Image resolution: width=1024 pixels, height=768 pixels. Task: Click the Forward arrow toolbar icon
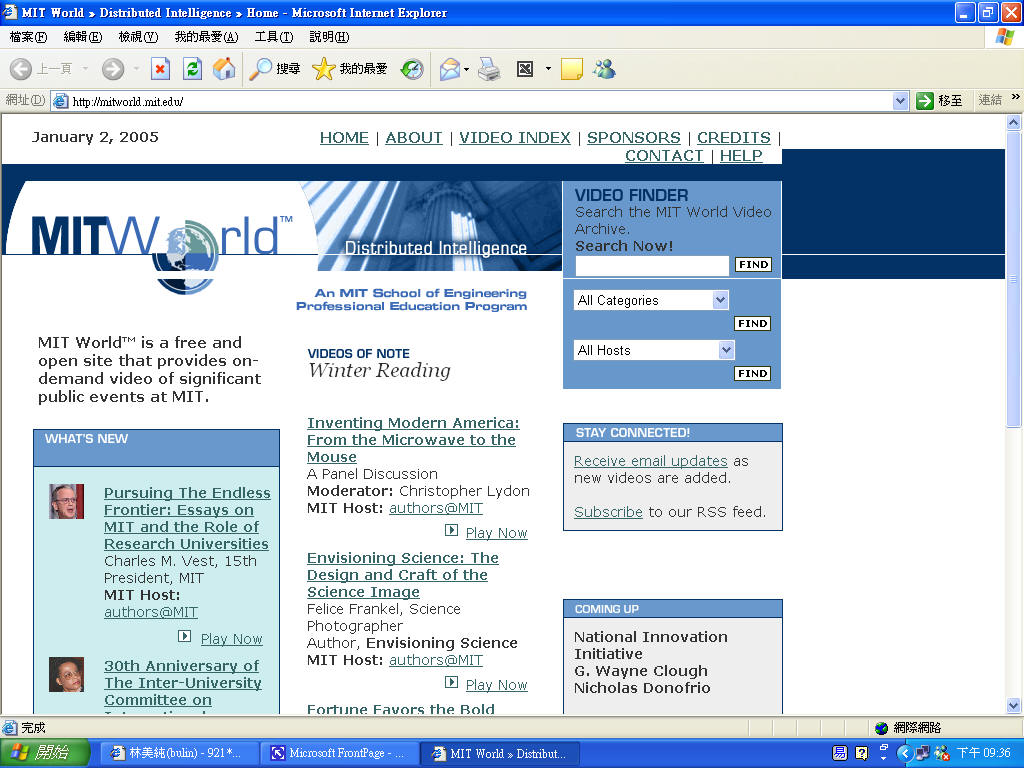coord(113,69)
